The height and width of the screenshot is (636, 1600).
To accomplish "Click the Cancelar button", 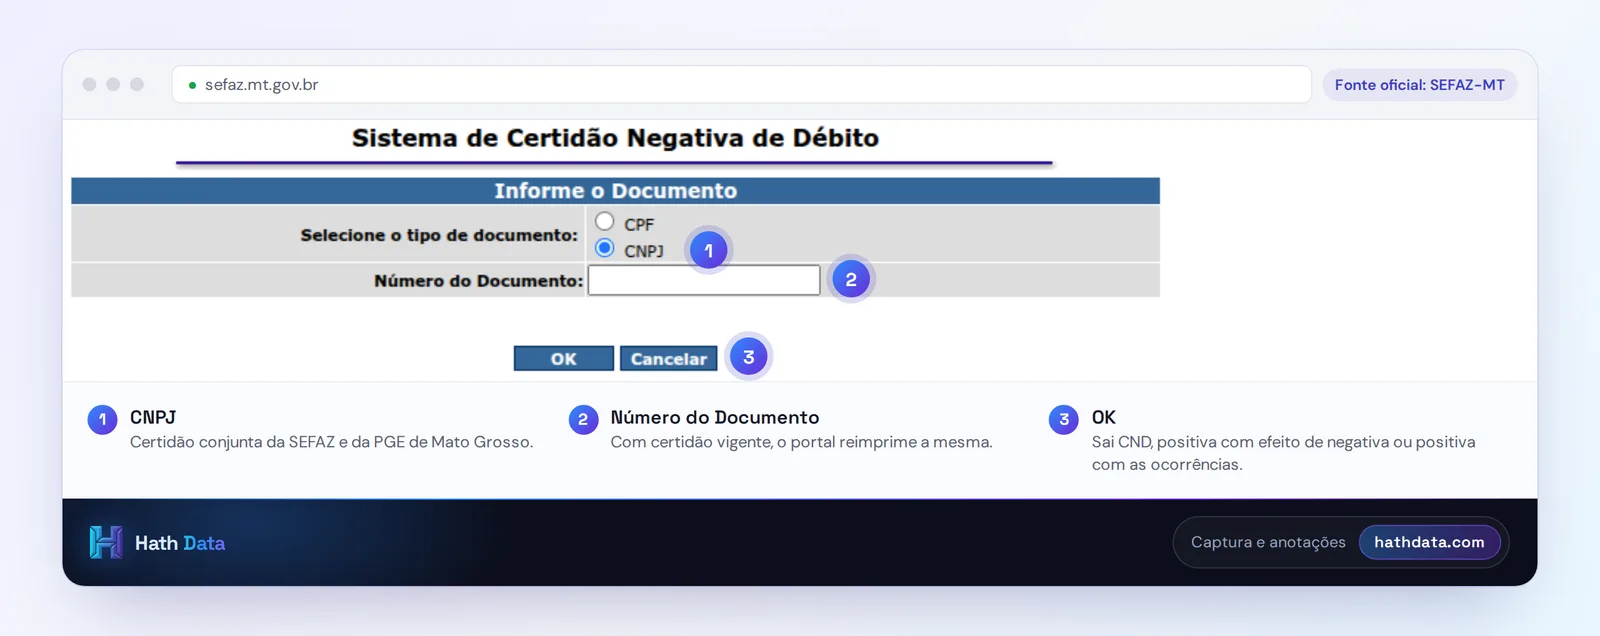I will click(x=669, y=358).
